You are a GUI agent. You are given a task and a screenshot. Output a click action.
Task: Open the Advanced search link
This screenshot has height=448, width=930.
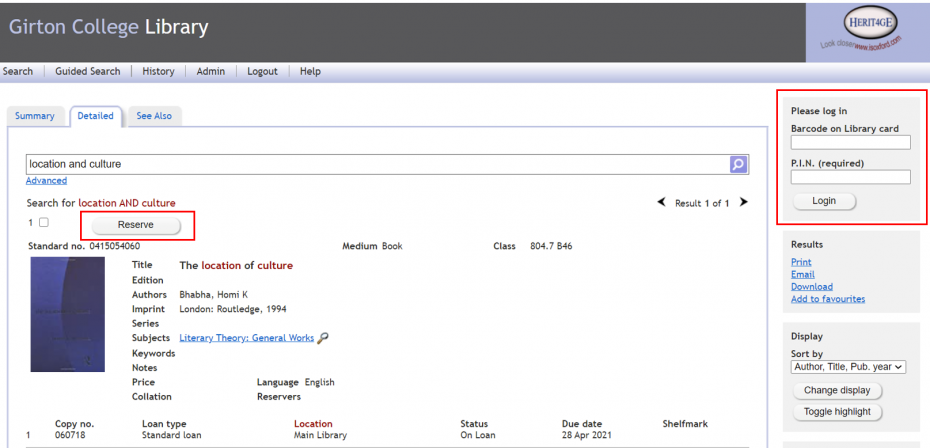coord(46,181)
